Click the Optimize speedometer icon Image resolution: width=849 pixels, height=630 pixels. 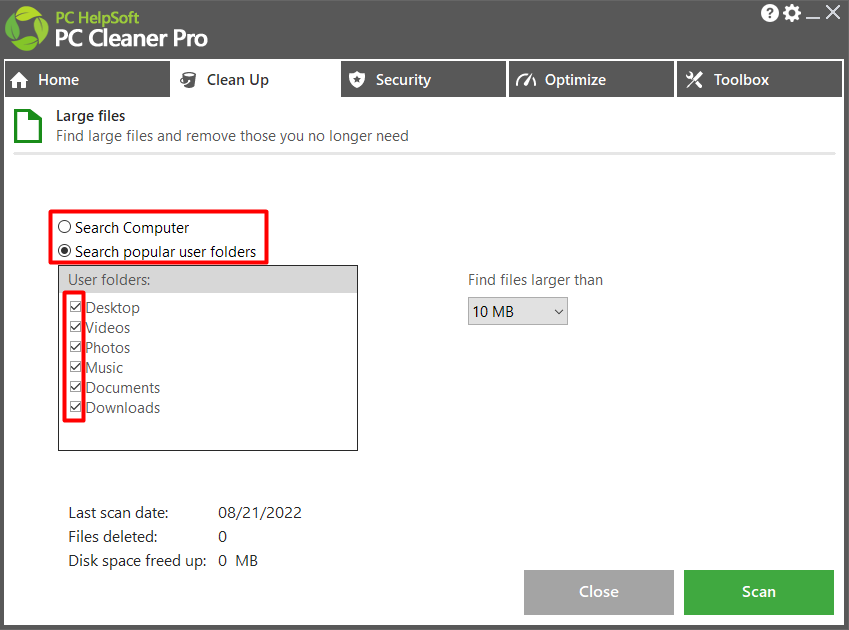pyautogui.click(x=526, y=80)
